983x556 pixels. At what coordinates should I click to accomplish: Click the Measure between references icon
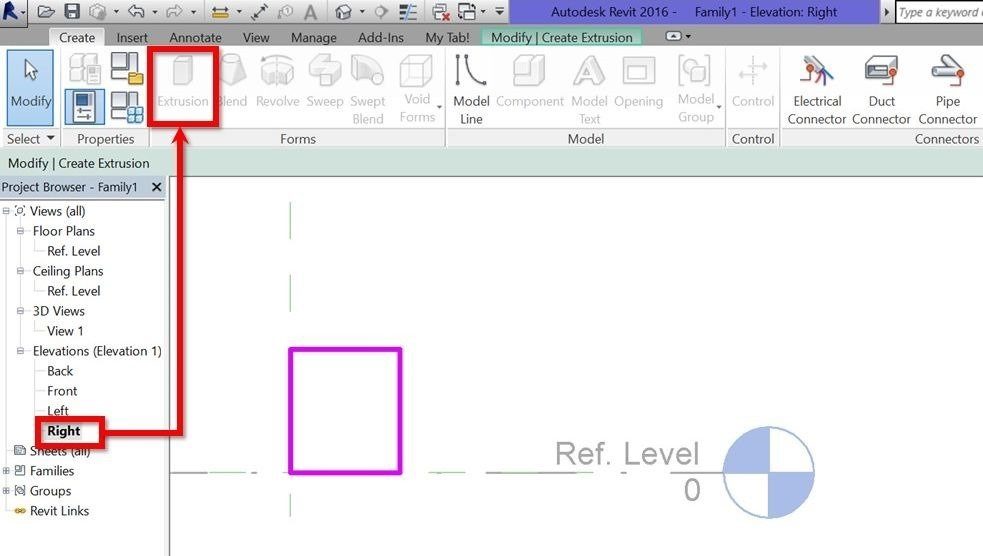(220, 12)
